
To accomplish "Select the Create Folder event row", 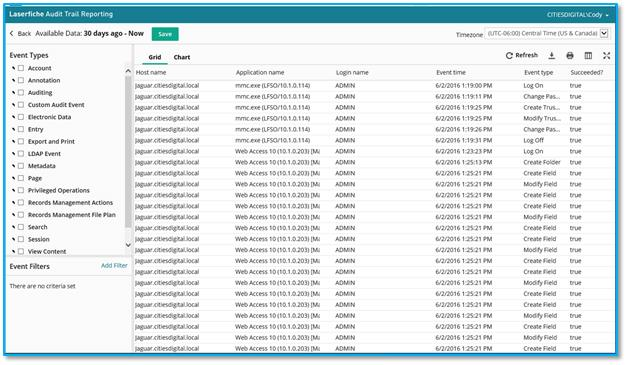I will point(374,162).
